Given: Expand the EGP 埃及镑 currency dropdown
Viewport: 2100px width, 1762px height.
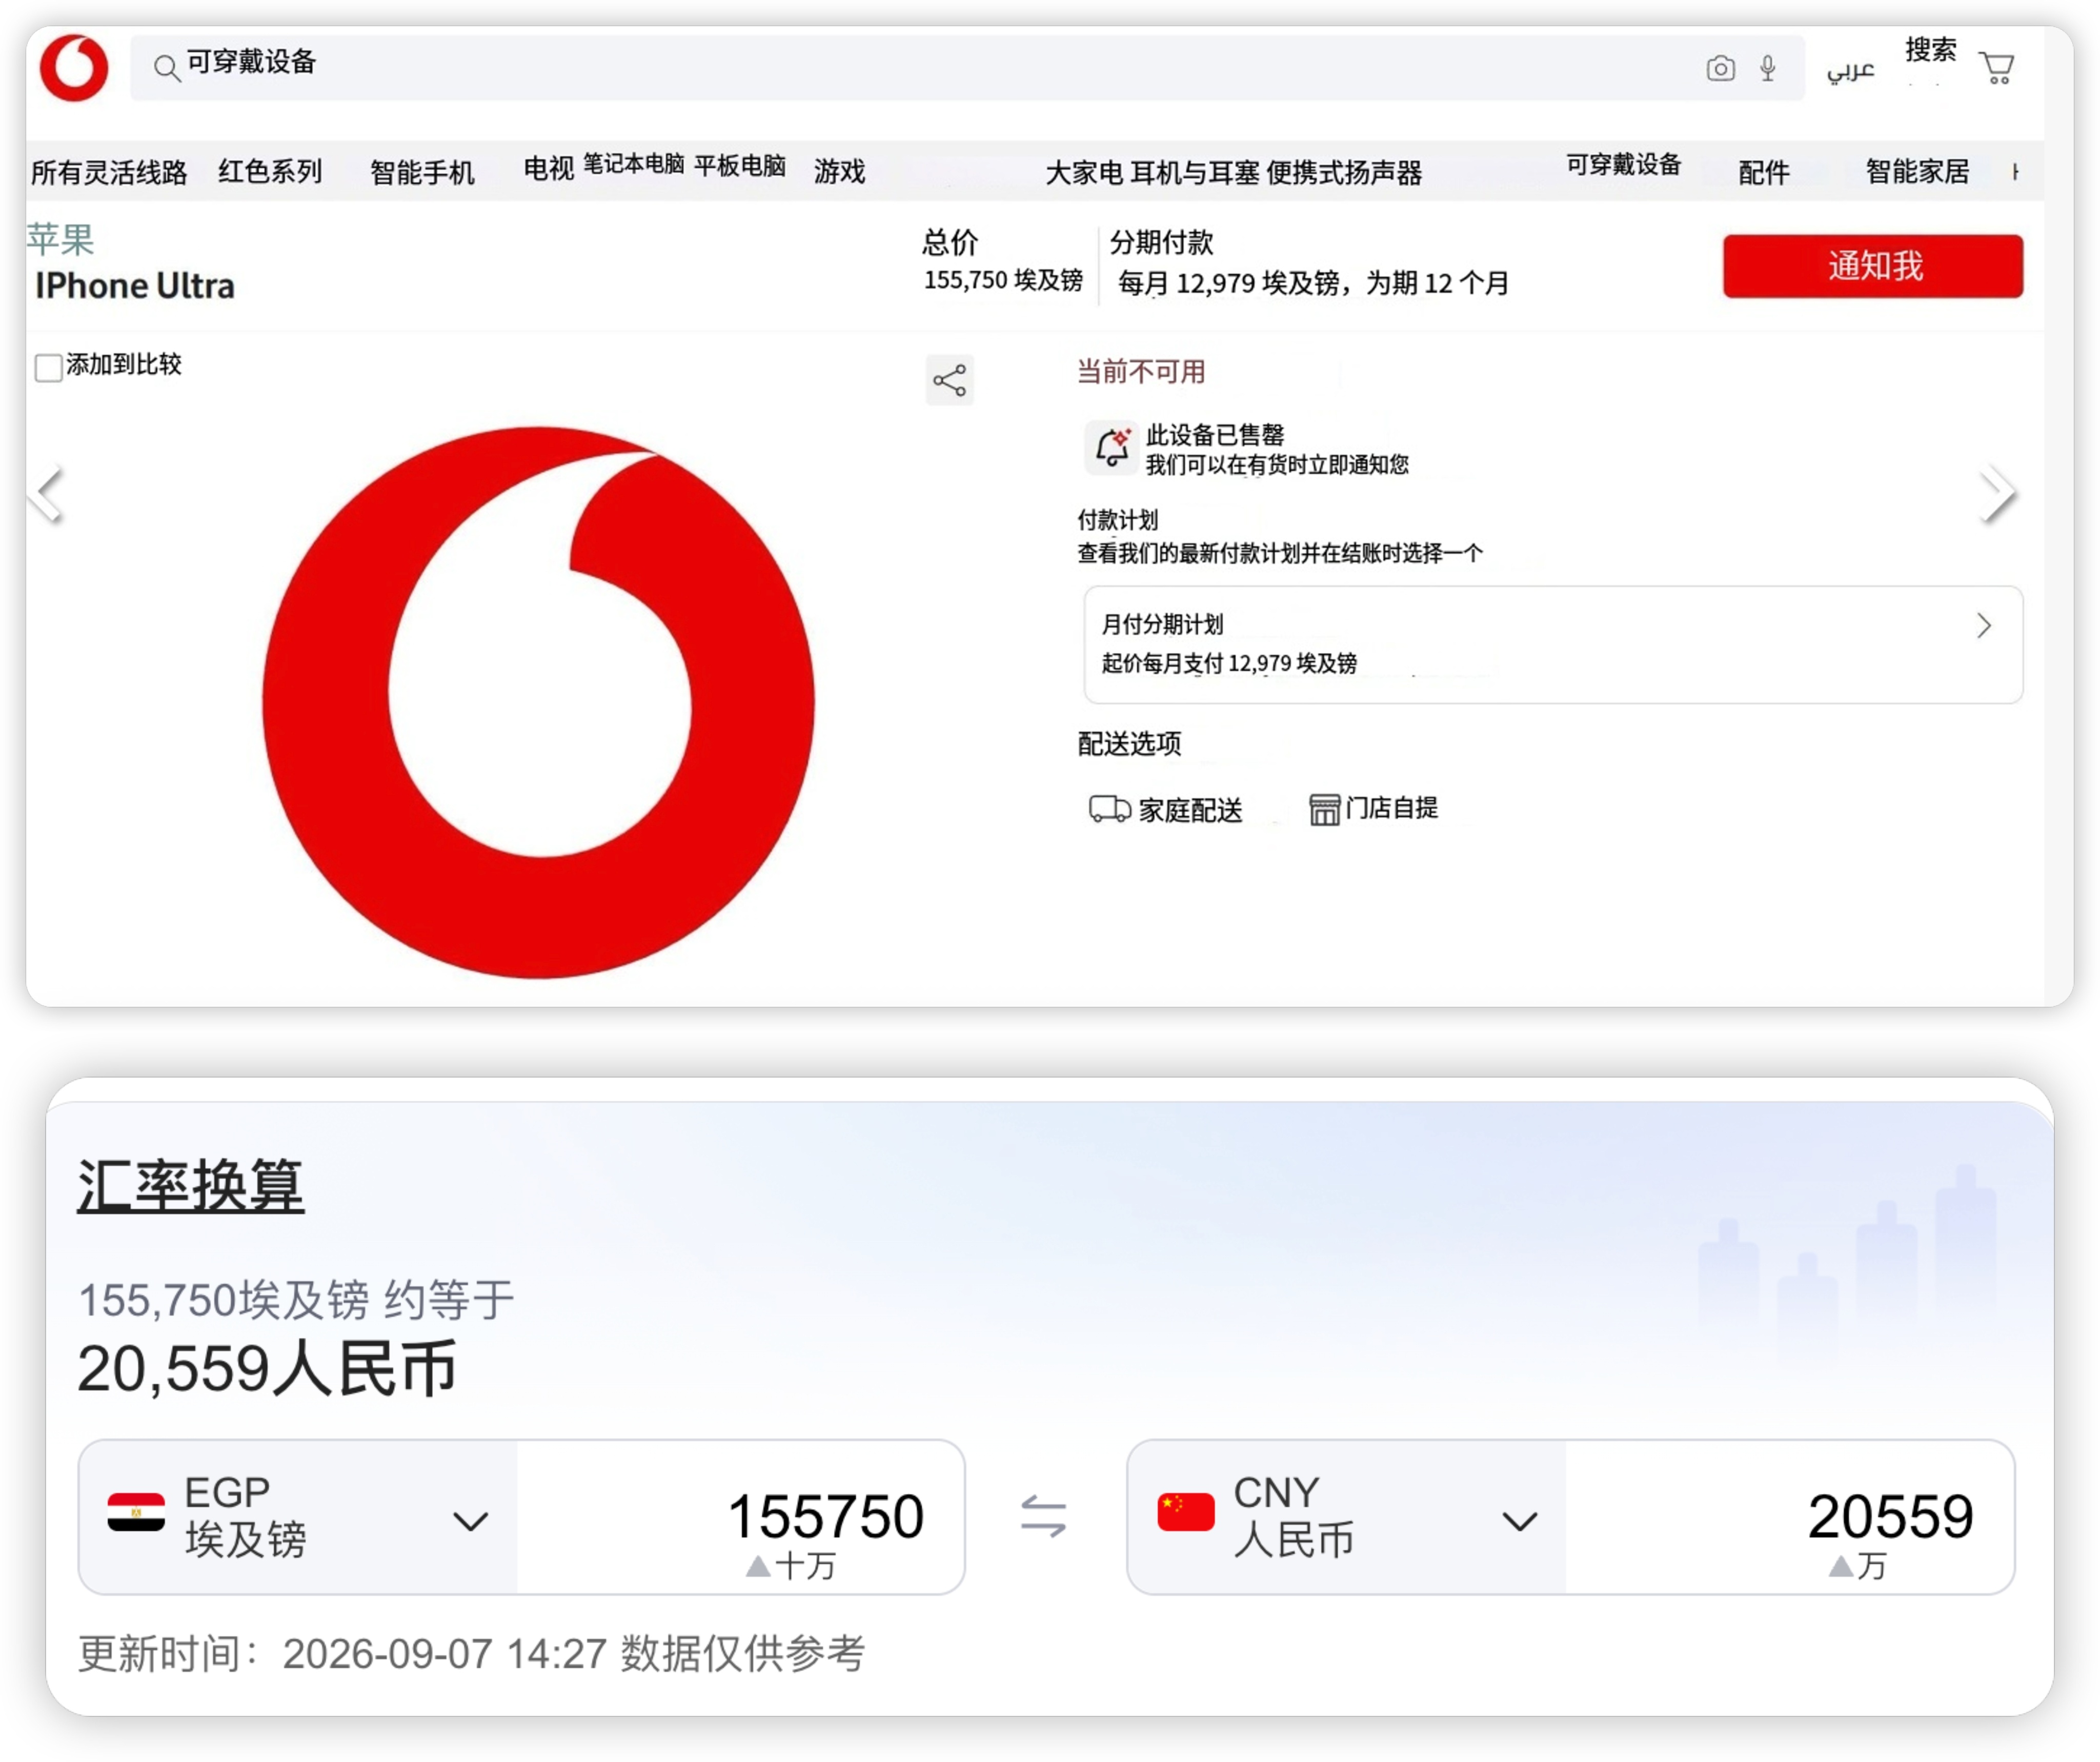Looking at the screenshot, I should (x=470, y=1521).
